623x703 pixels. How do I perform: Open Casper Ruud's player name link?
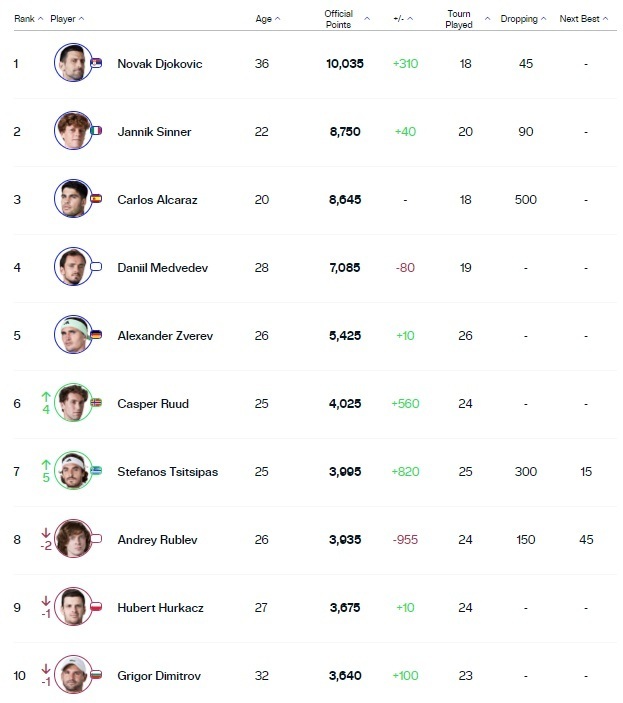pyautogui.click(x=152, y=403)
